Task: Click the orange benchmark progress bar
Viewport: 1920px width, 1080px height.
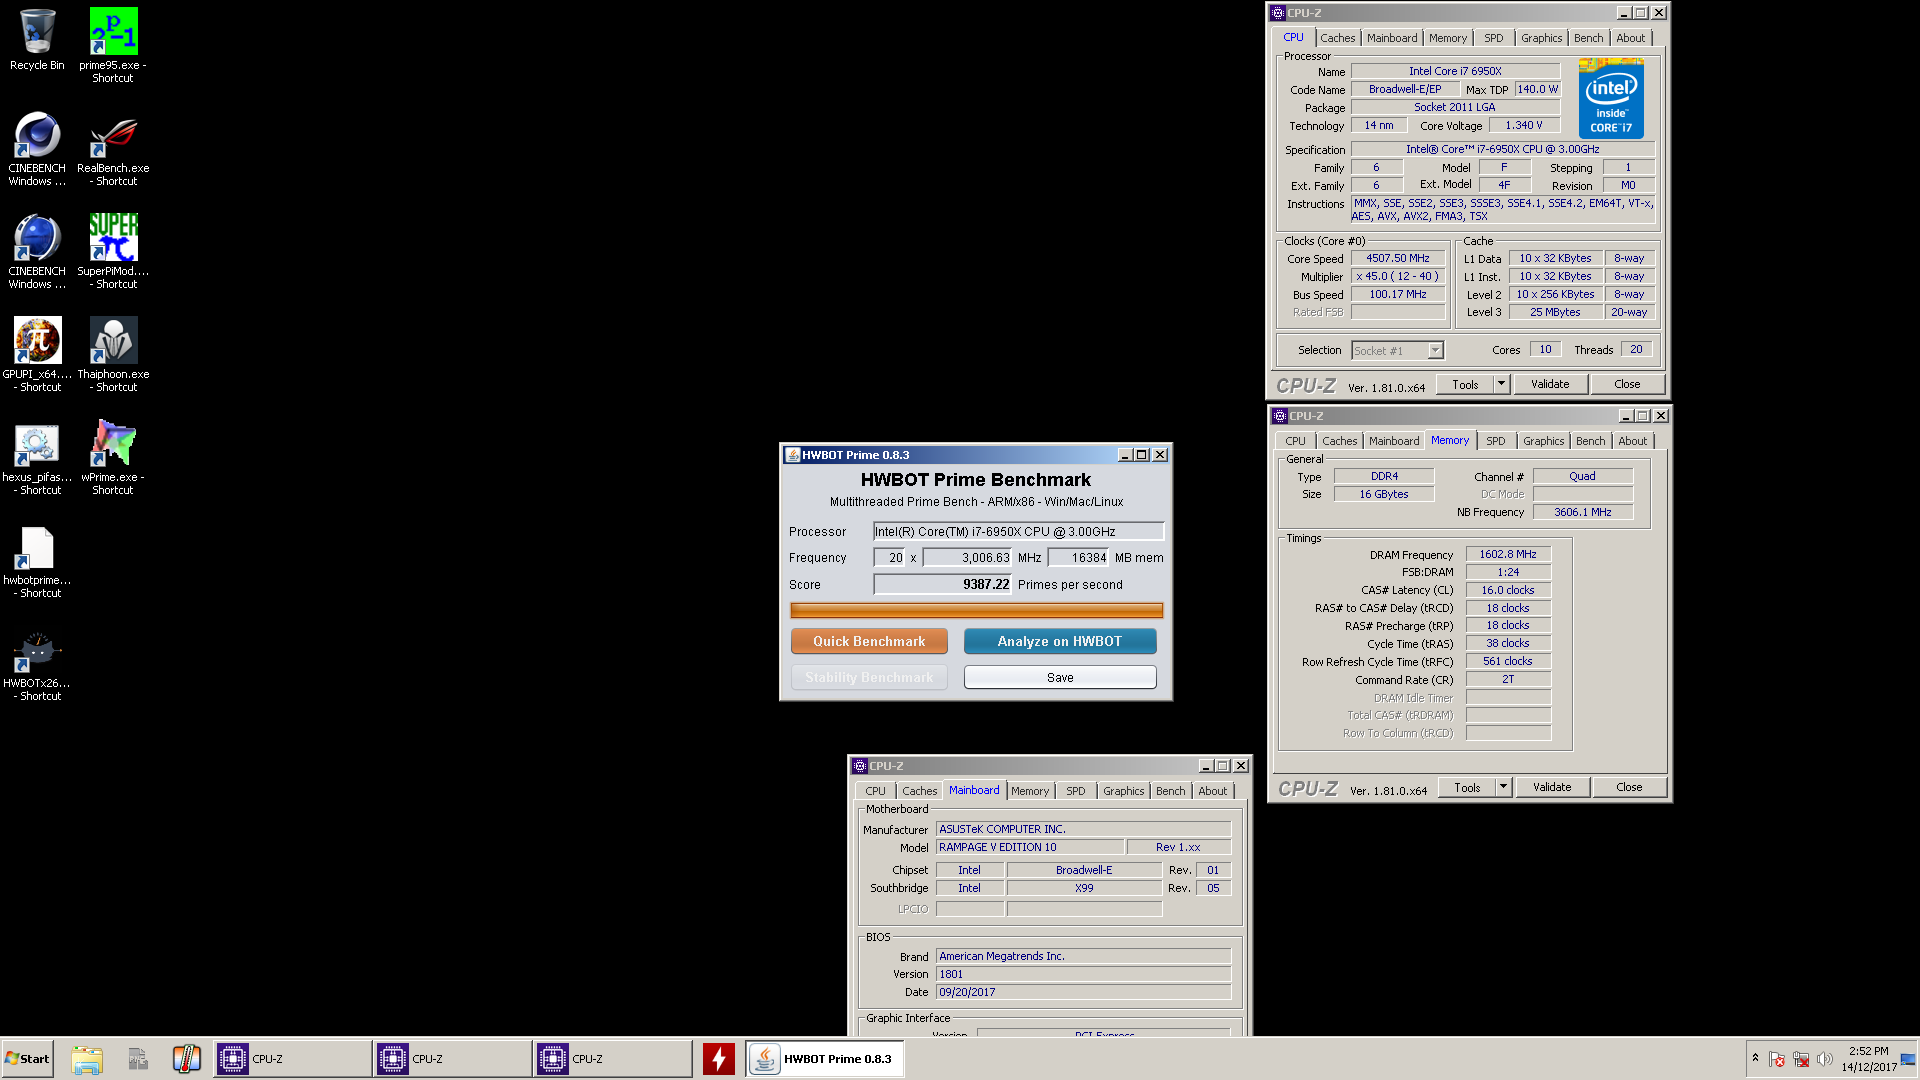Action: pos(976,610)
